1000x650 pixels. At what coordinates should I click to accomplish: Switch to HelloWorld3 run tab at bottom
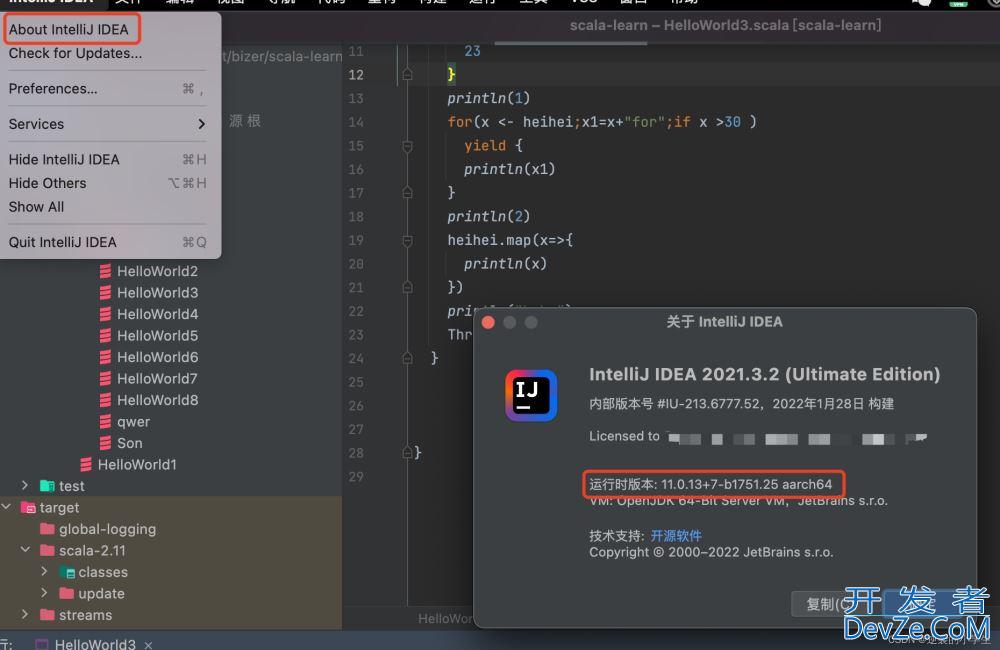(x=95, y=644)
